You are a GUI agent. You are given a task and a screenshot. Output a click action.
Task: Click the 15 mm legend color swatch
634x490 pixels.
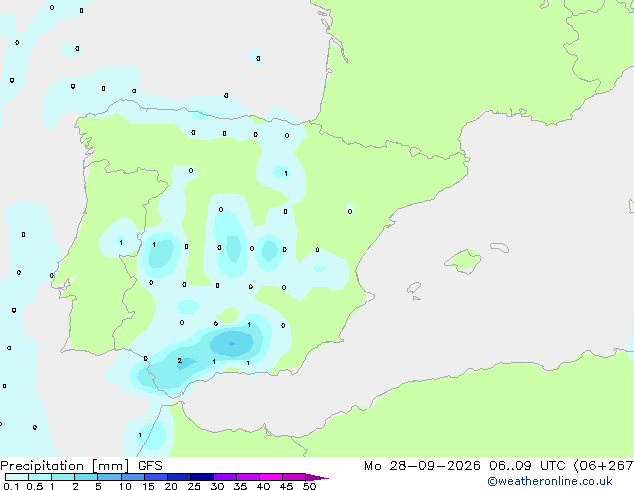coord(156,477)
